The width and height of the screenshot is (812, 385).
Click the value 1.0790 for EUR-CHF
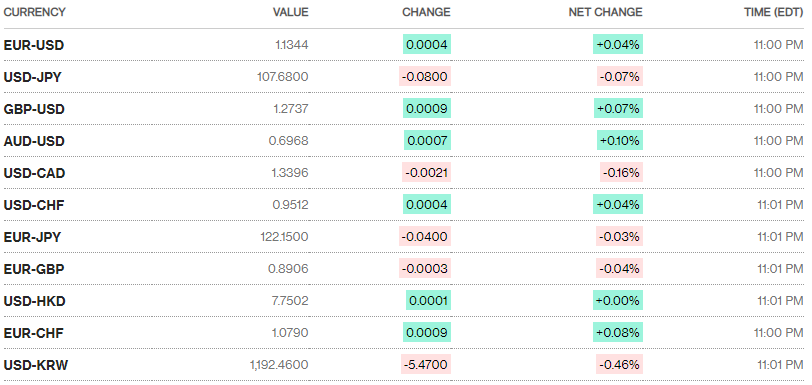291,333
